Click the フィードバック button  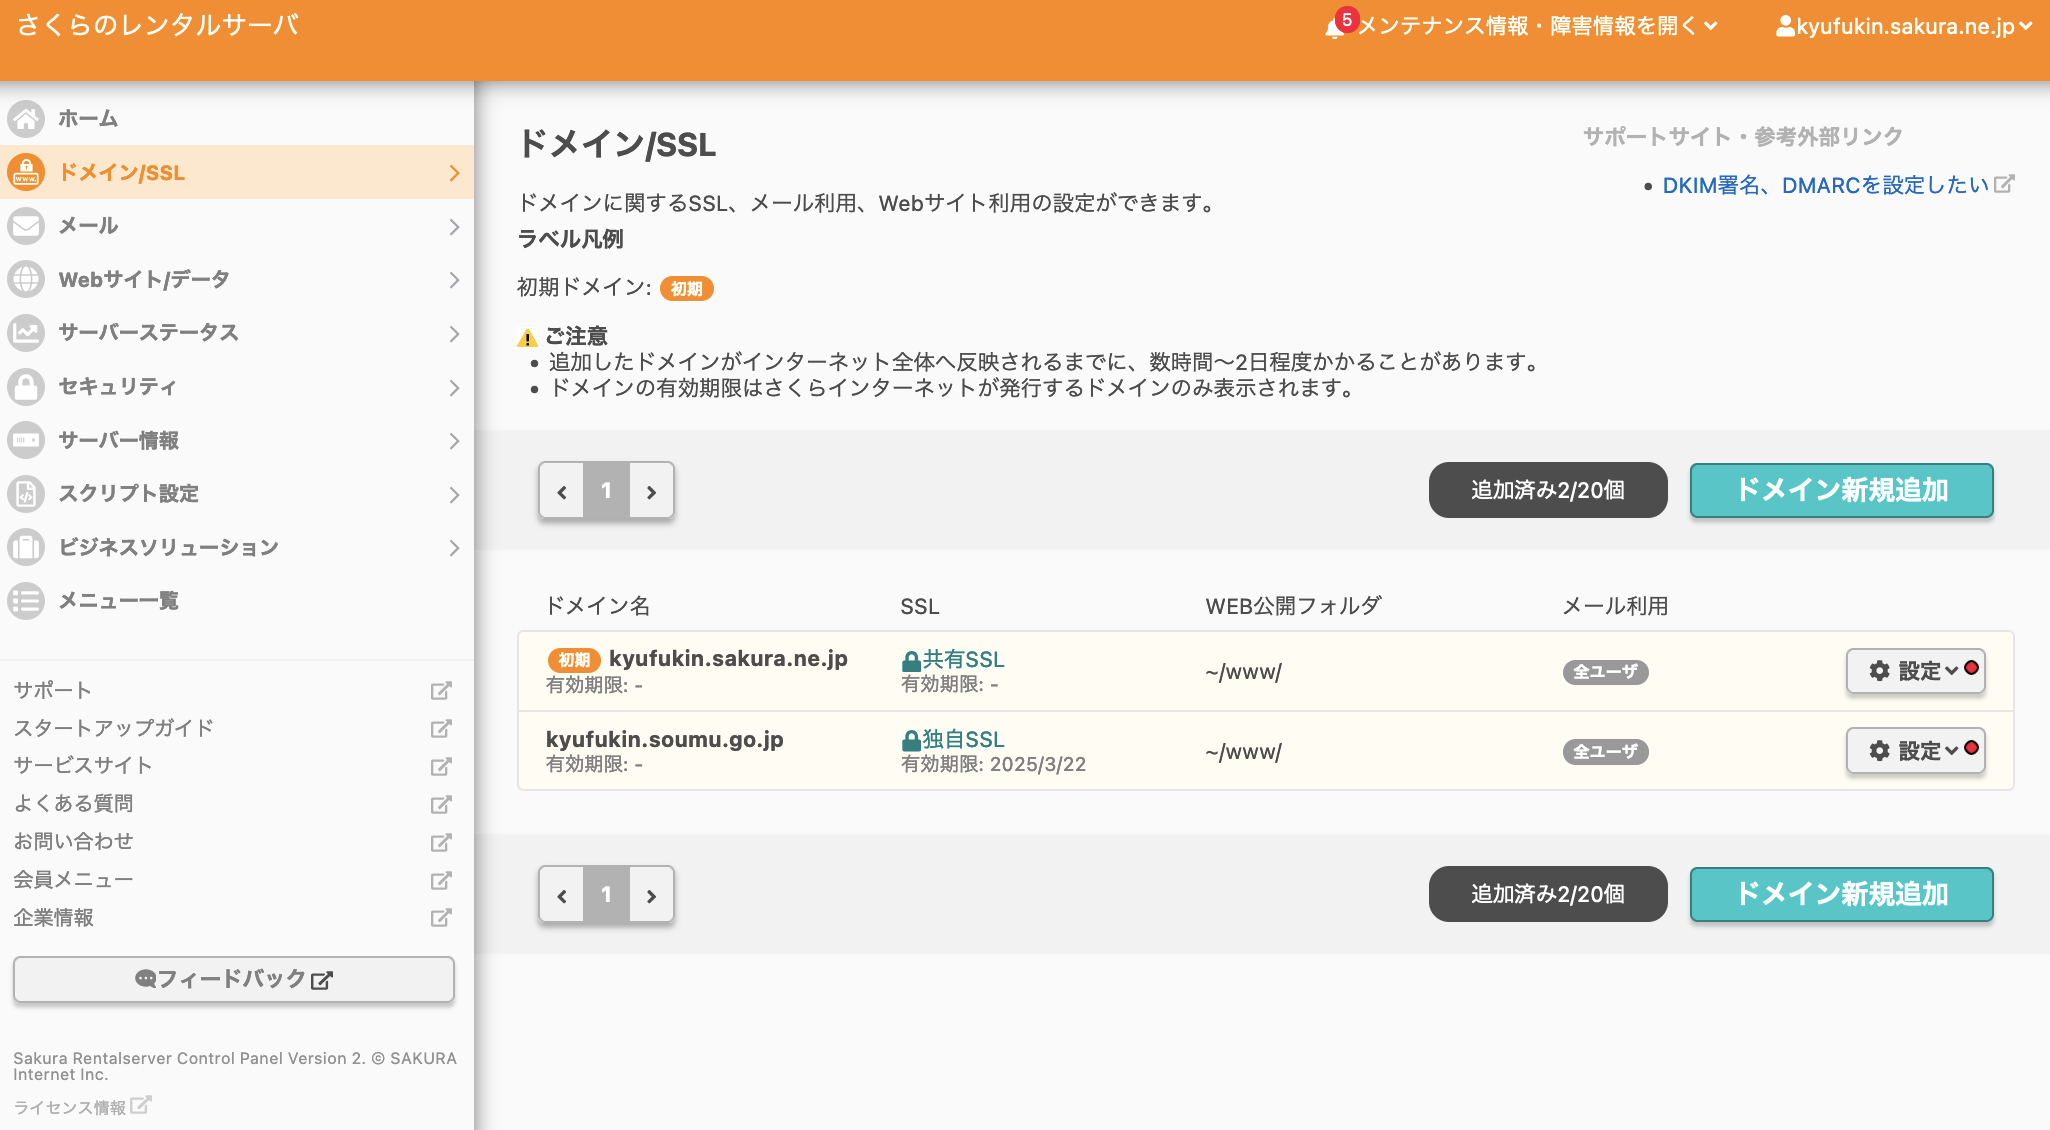click(x=234, y=979)
